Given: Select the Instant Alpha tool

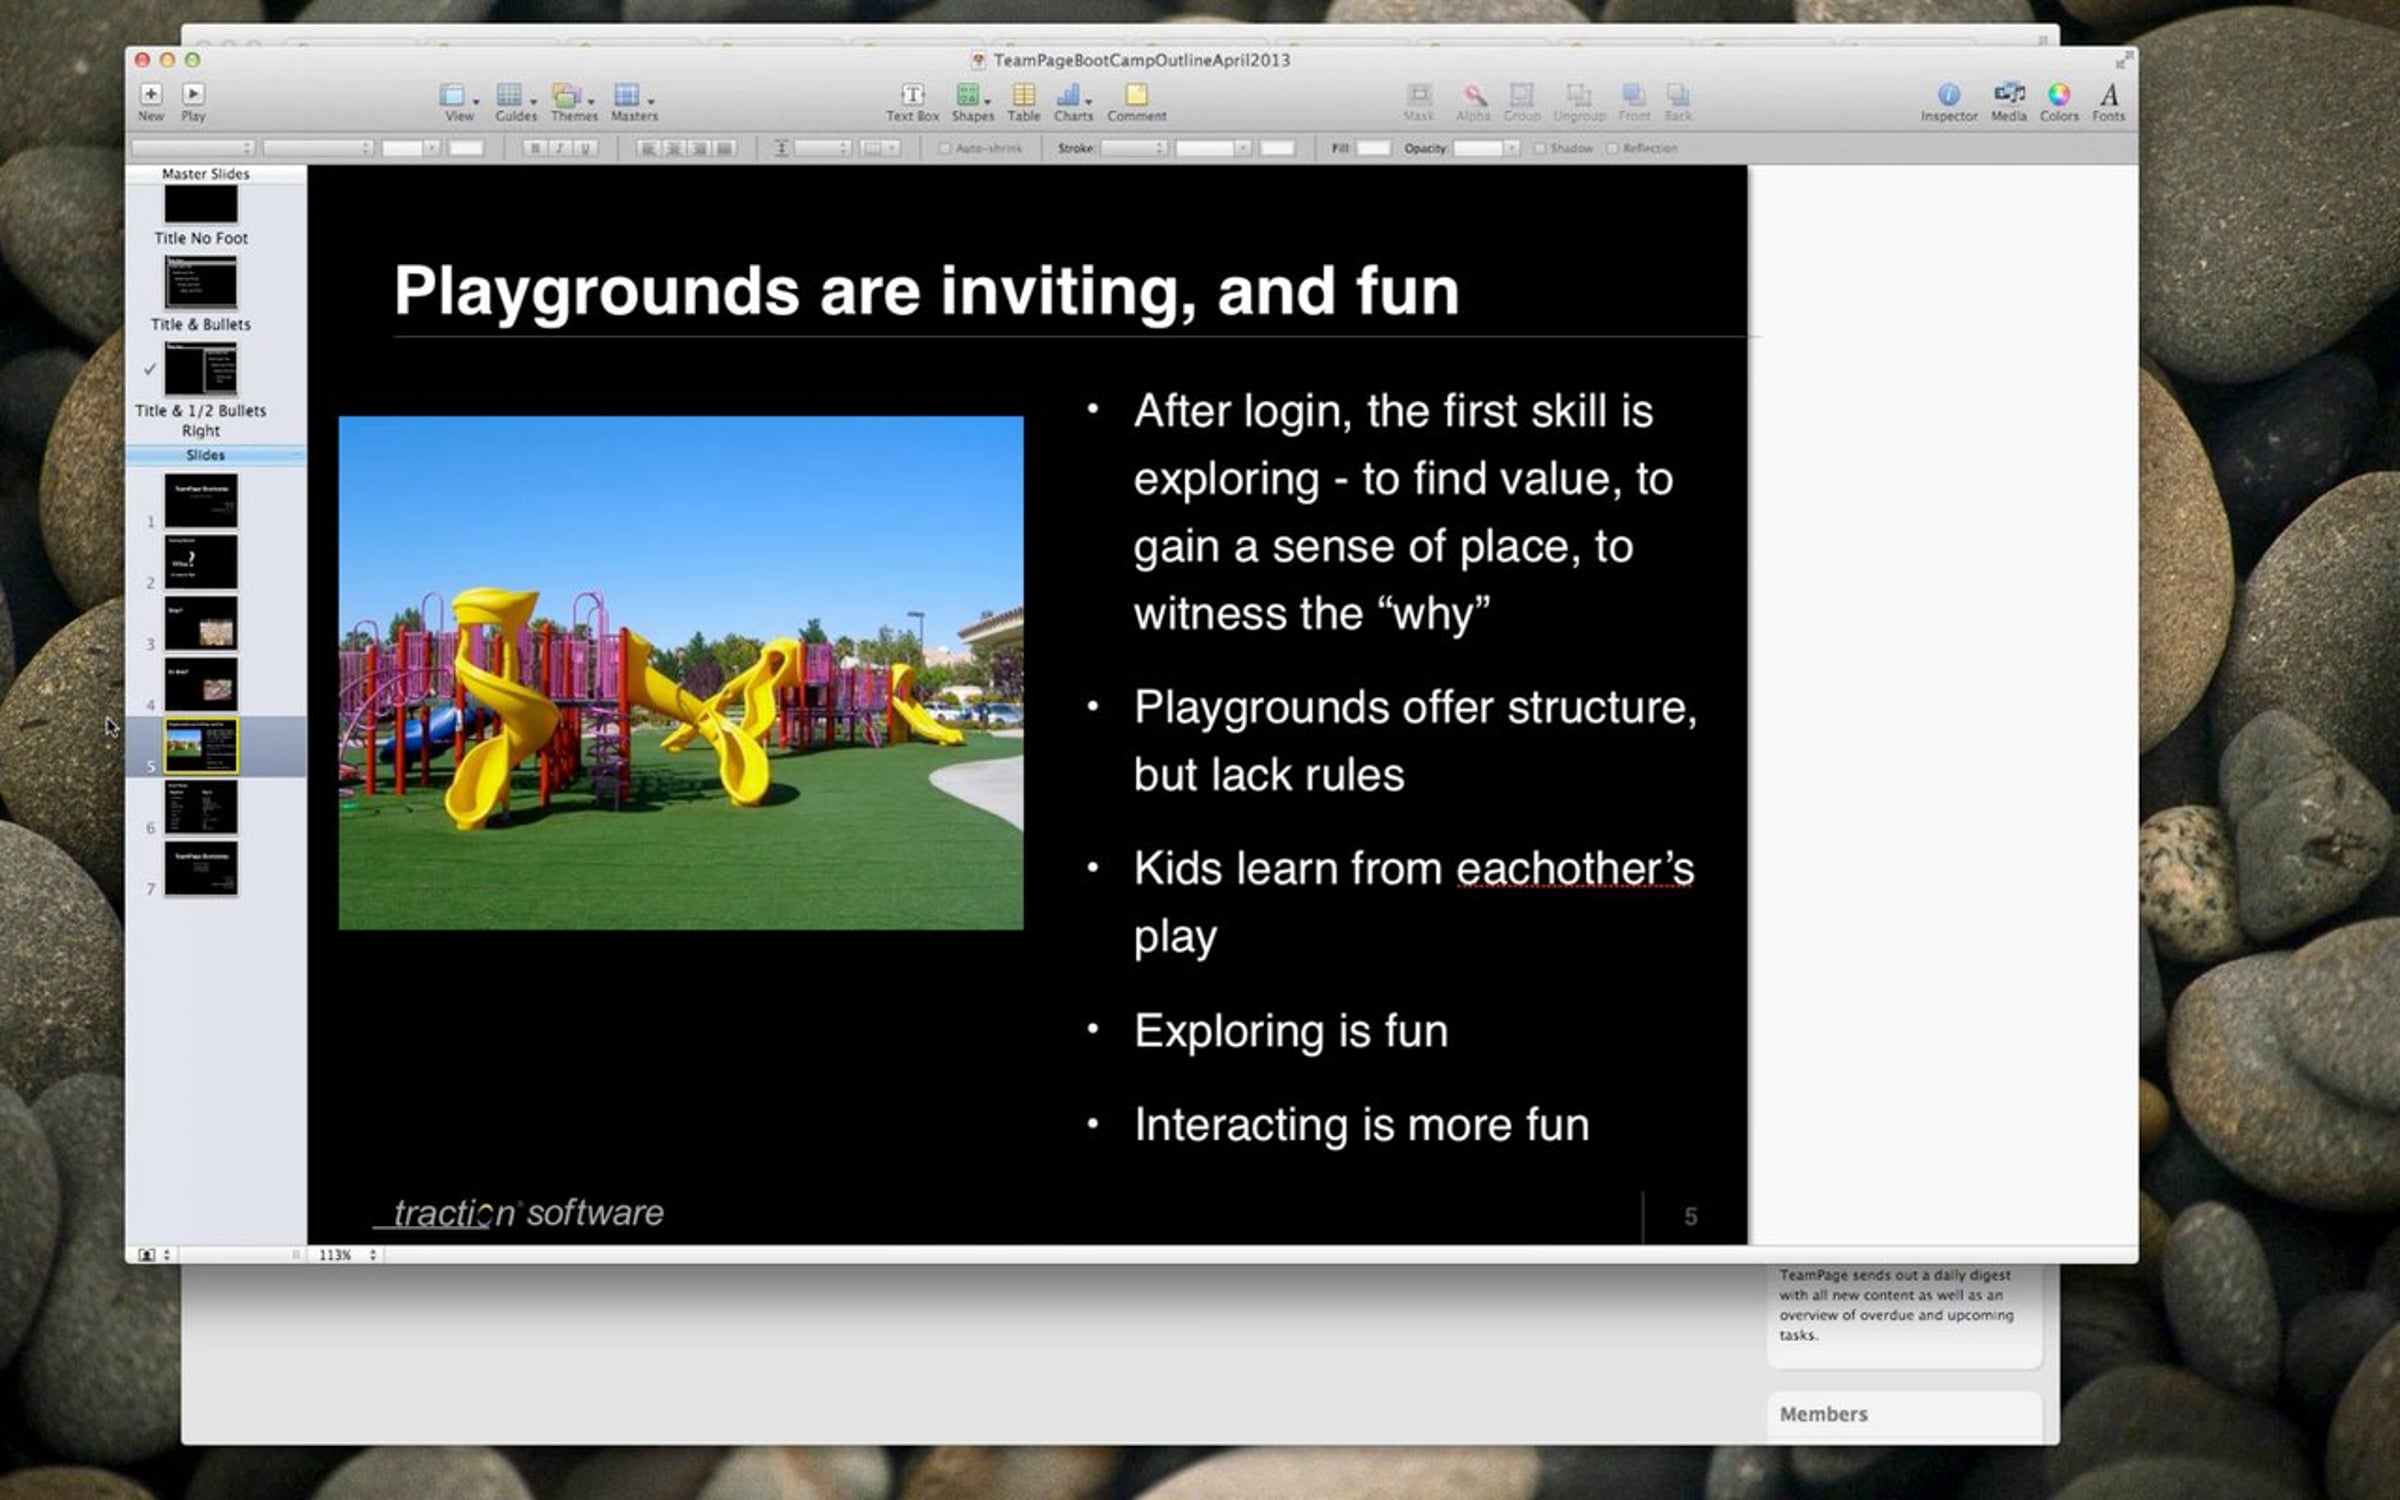Looking at the screenshot, I should 1473,95.
